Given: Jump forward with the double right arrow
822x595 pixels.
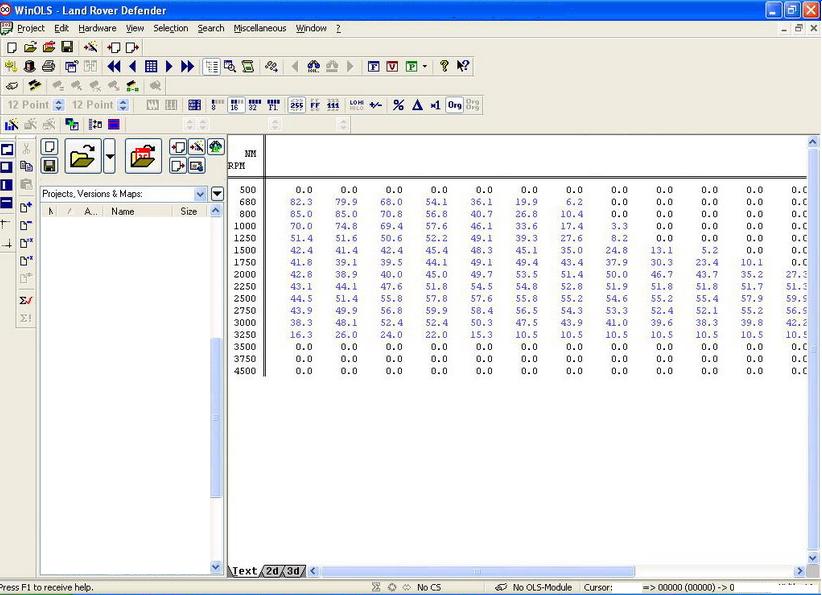Looking at the screenshot, I should [187, 66].
